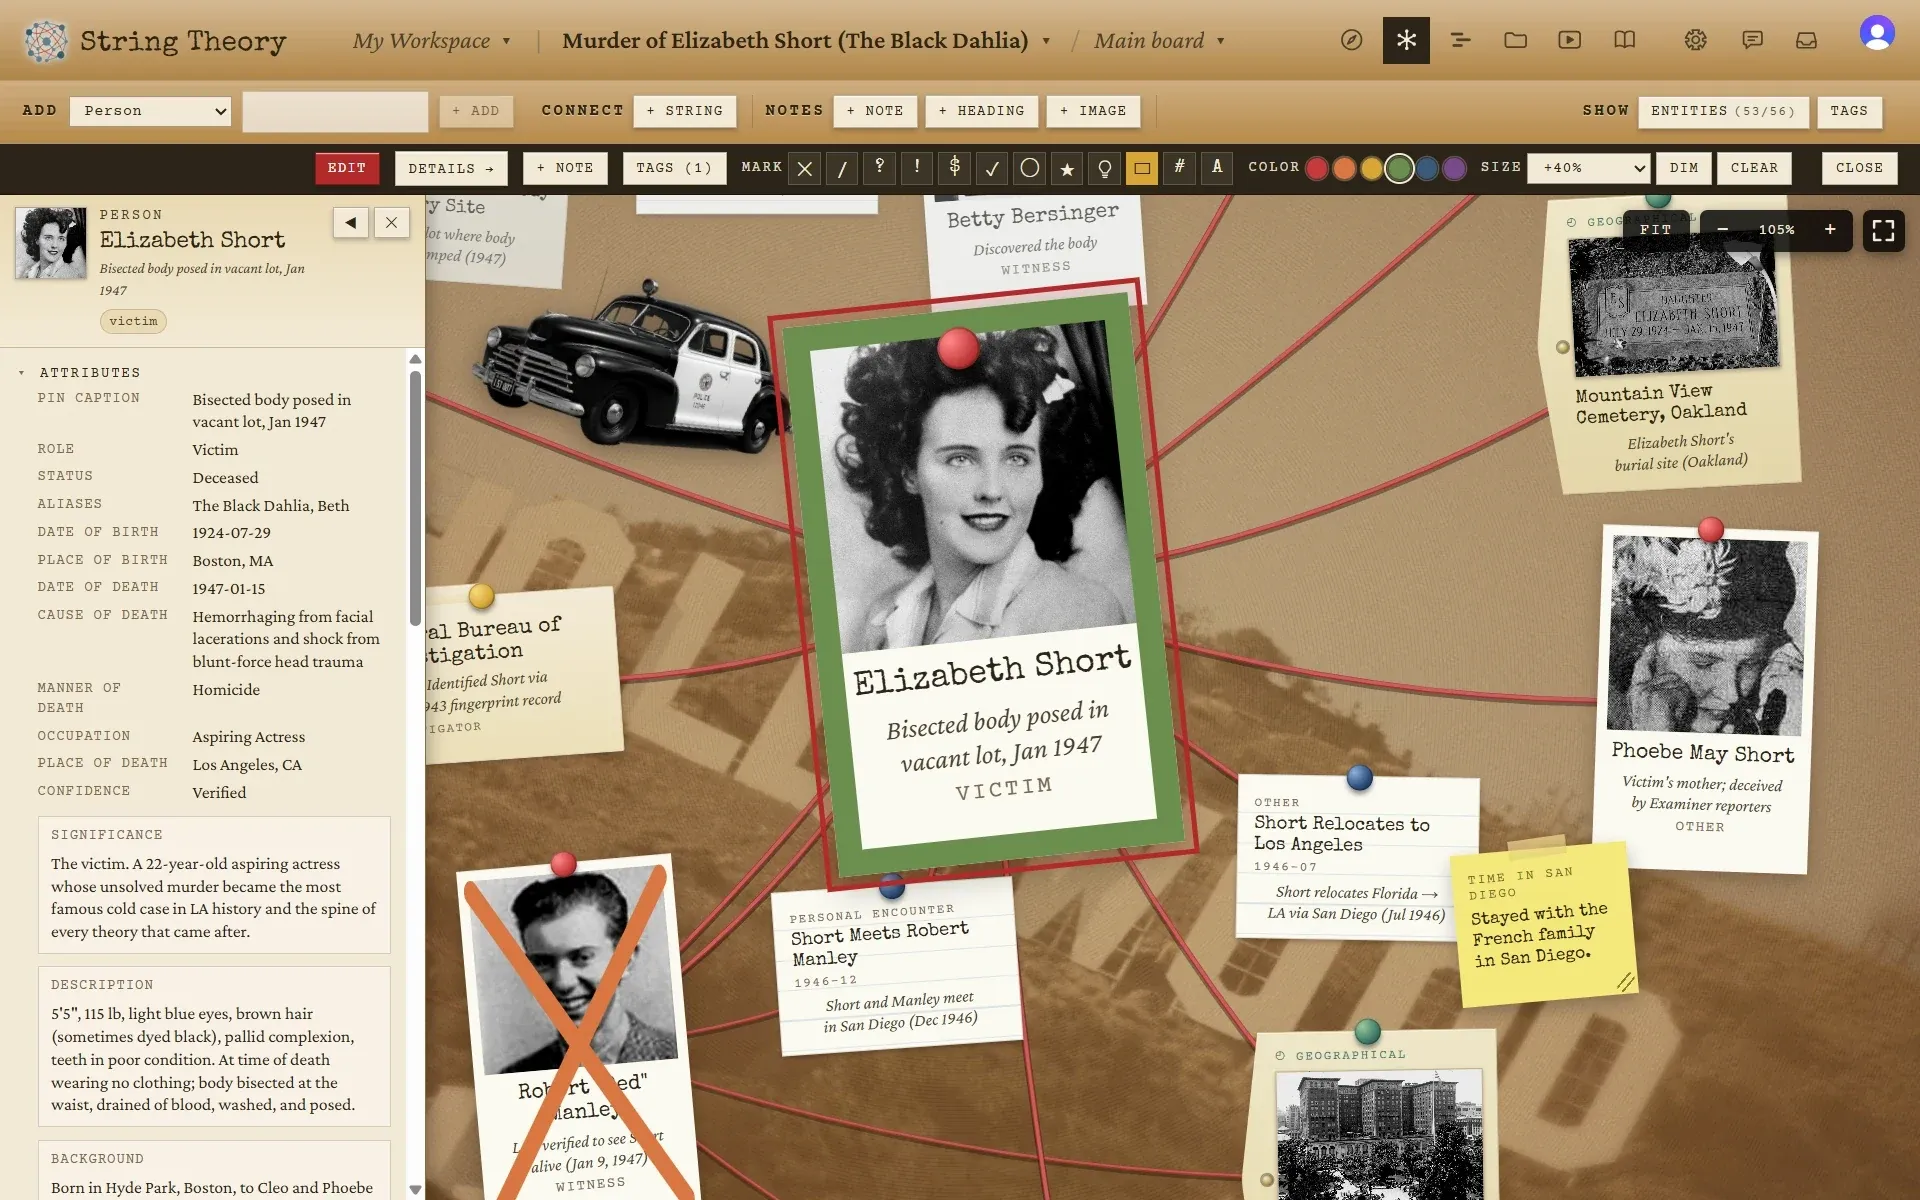Toggle the circle mark

pyautogui.click(x=1029, y=168)
